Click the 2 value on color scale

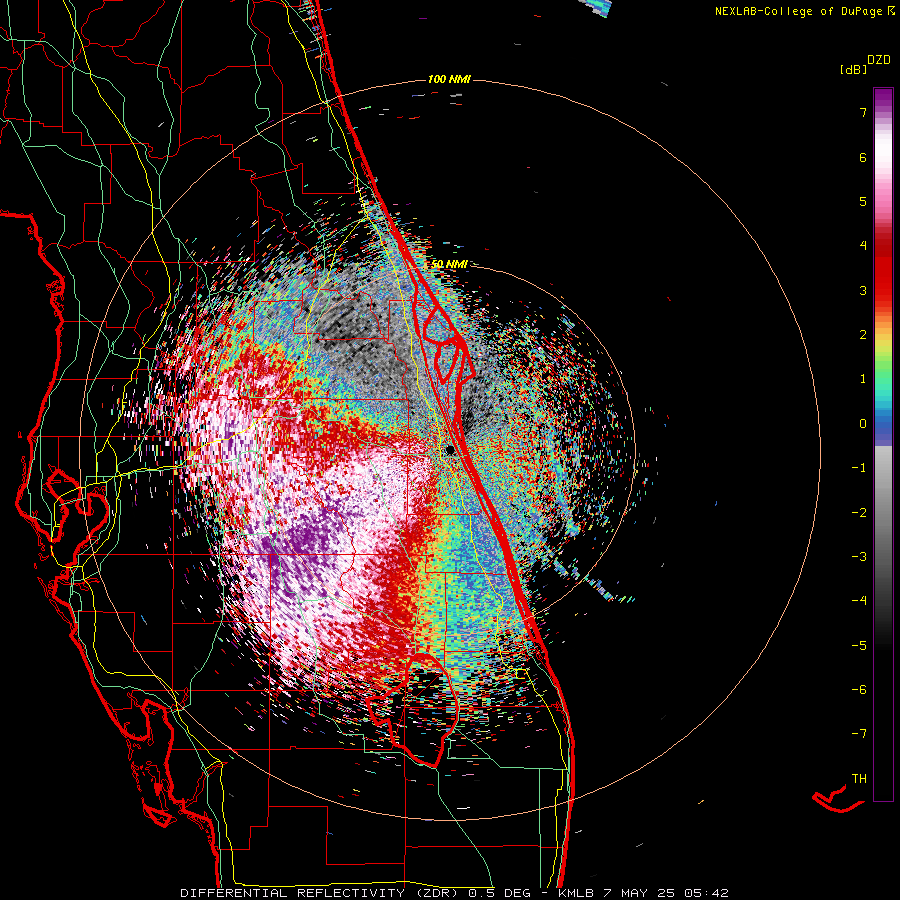pyautogui.click(x=863, y=335)
